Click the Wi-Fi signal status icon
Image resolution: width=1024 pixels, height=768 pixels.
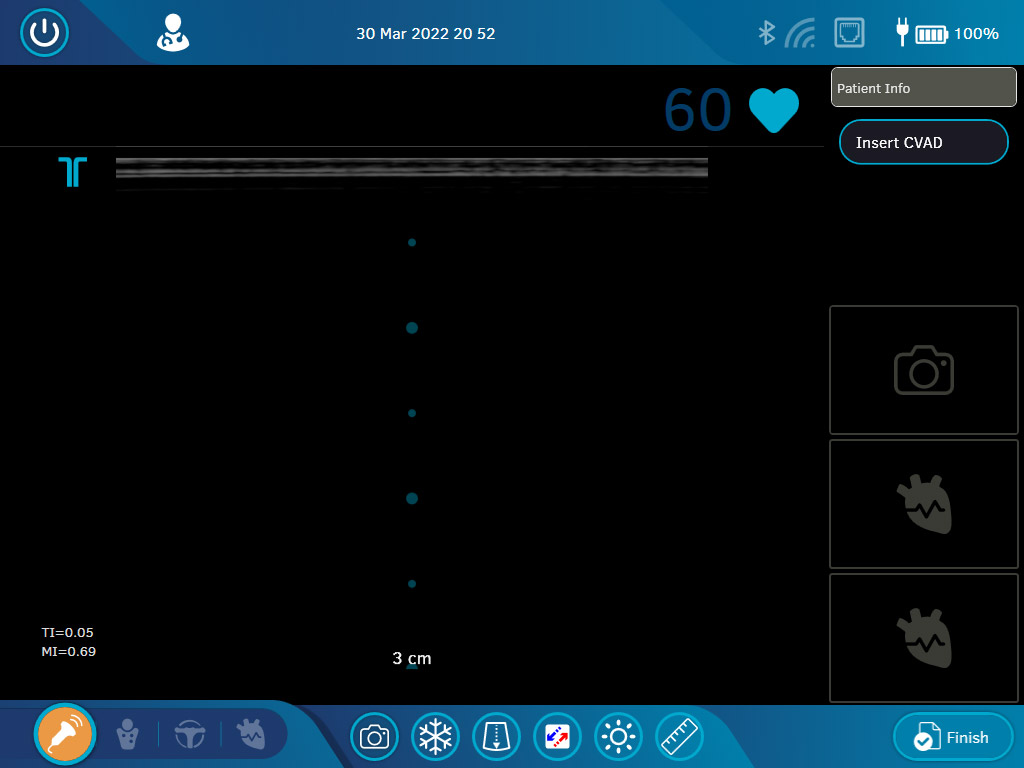pyautogui.click(x=800, y=34)
